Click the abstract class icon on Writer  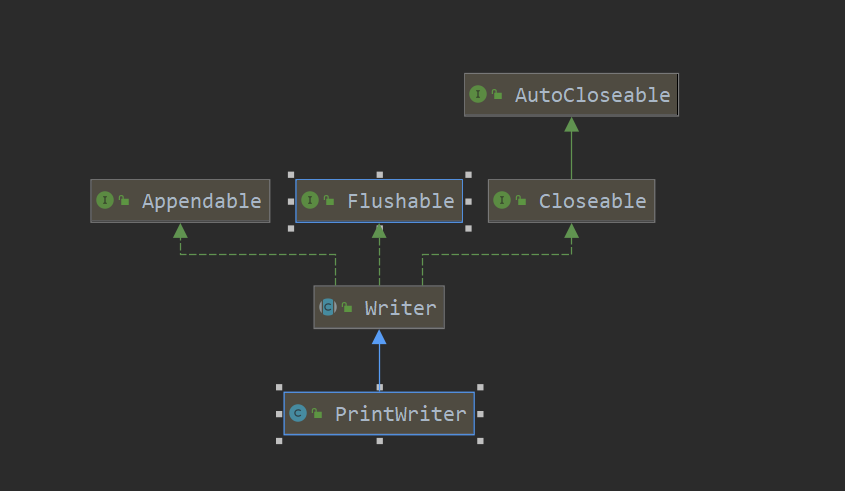[x=327, y=308]
